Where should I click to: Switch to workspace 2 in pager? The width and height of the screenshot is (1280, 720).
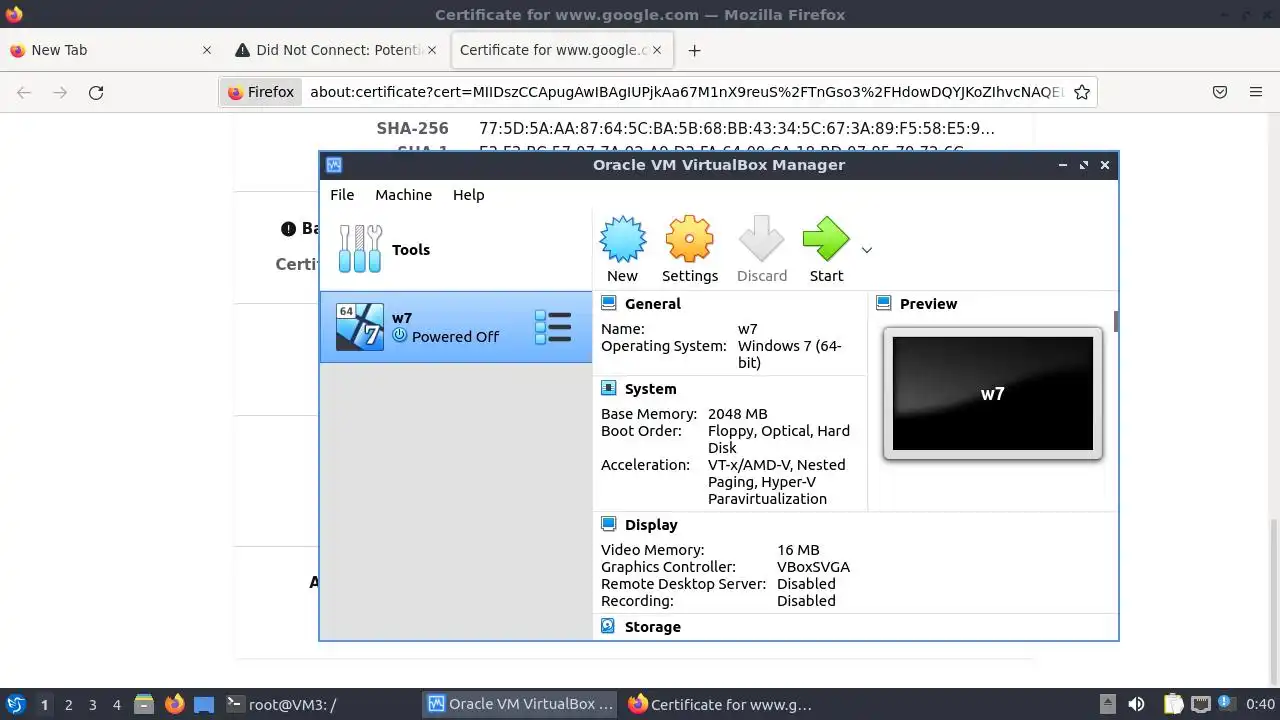(x=68, y=705)
